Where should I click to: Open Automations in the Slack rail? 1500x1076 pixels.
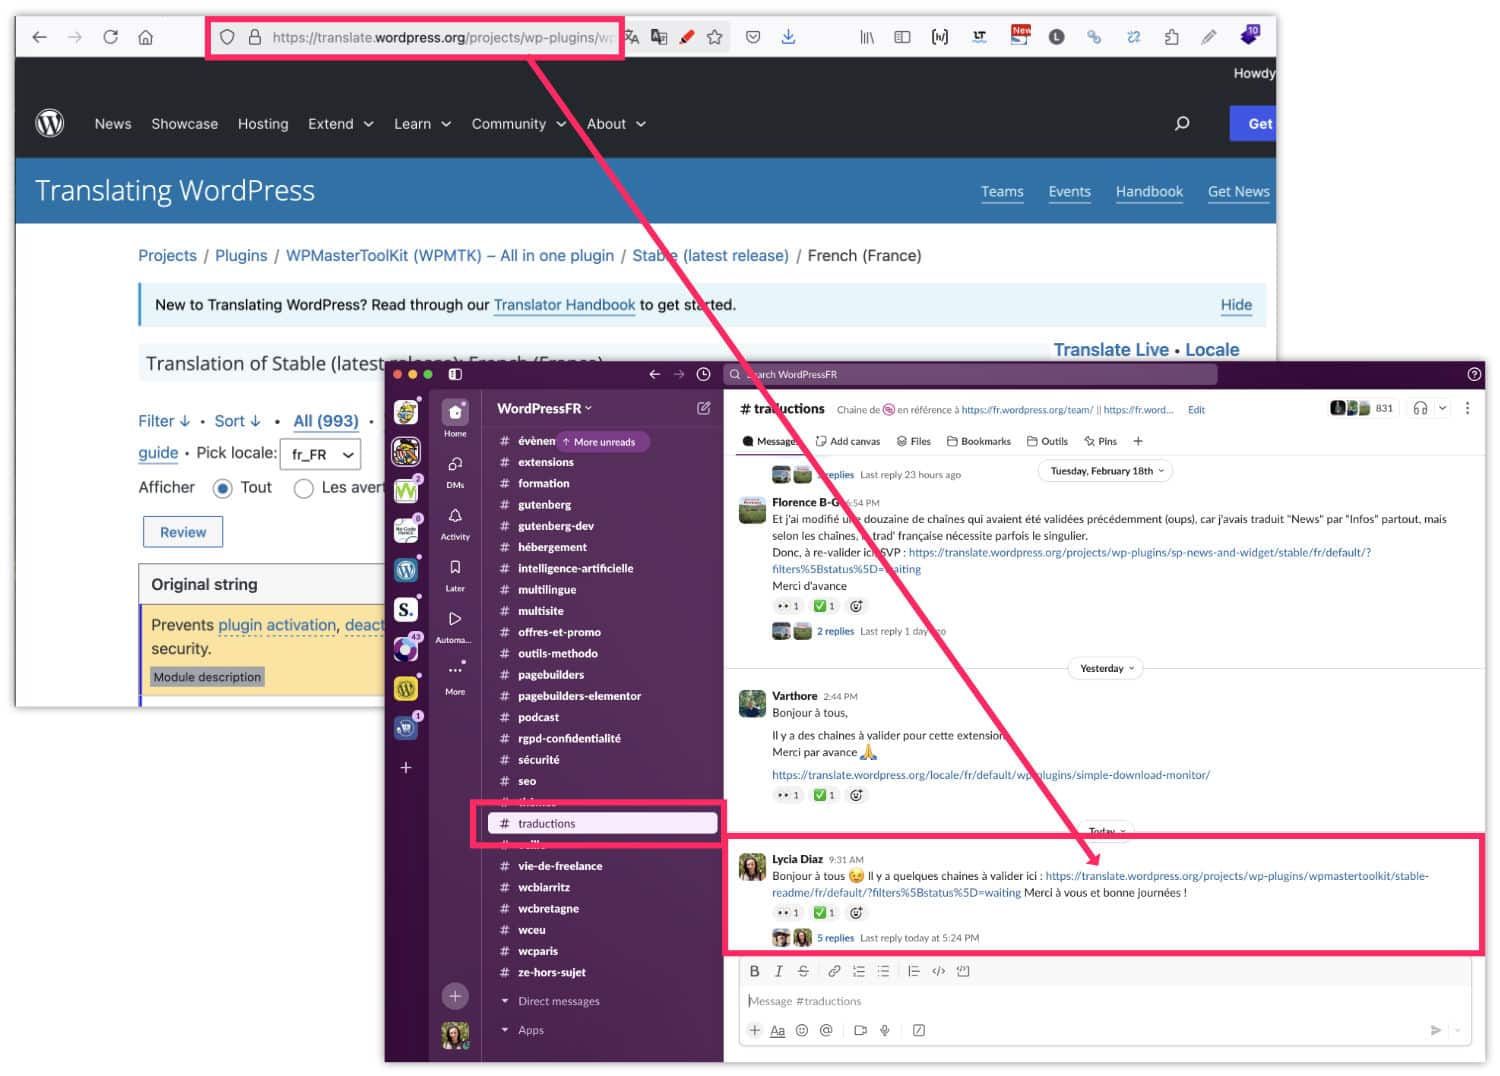pyautogui.click(x=455, y=626)
